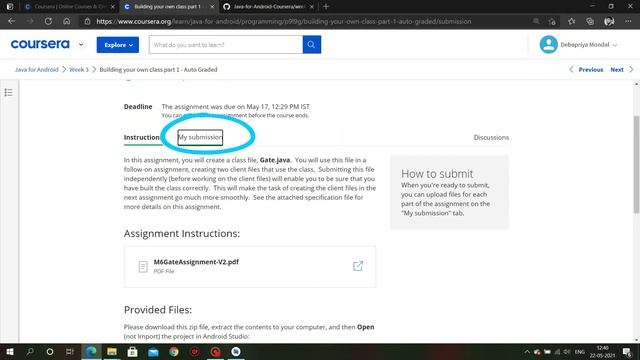
Task: Click the PDF document icon beside M6GateAssignment-V2
Action: point(143,267)
